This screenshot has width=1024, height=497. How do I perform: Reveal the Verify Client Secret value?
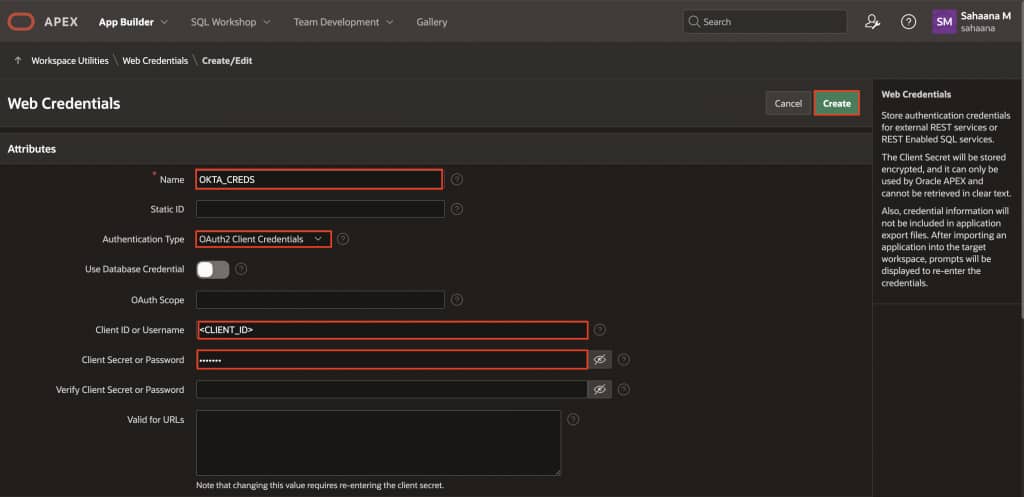(x=600, y=389)
